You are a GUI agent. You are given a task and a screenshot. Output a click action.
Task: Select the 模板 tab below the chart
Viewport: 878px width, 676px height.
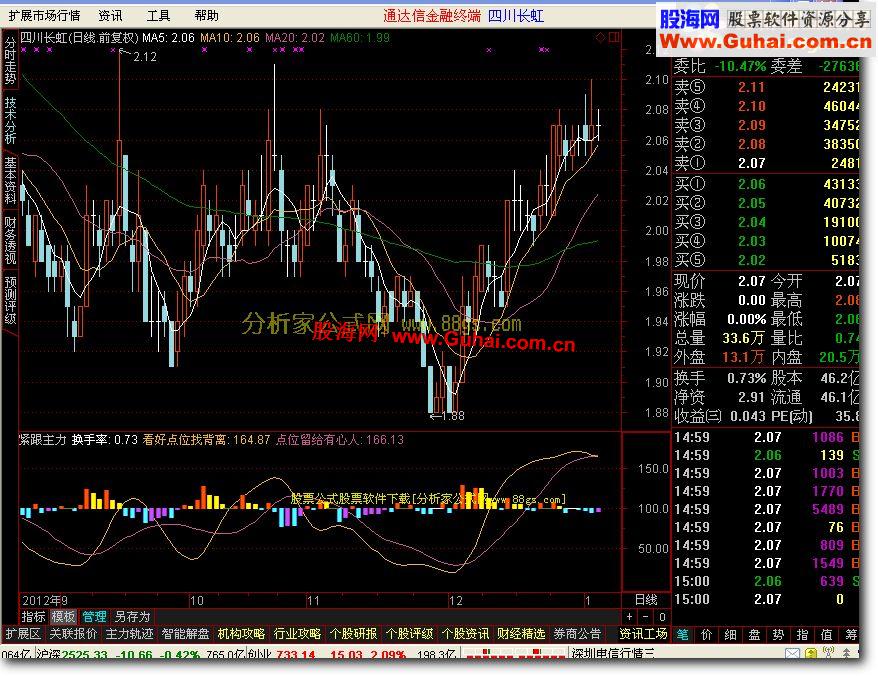click(63, 617)
